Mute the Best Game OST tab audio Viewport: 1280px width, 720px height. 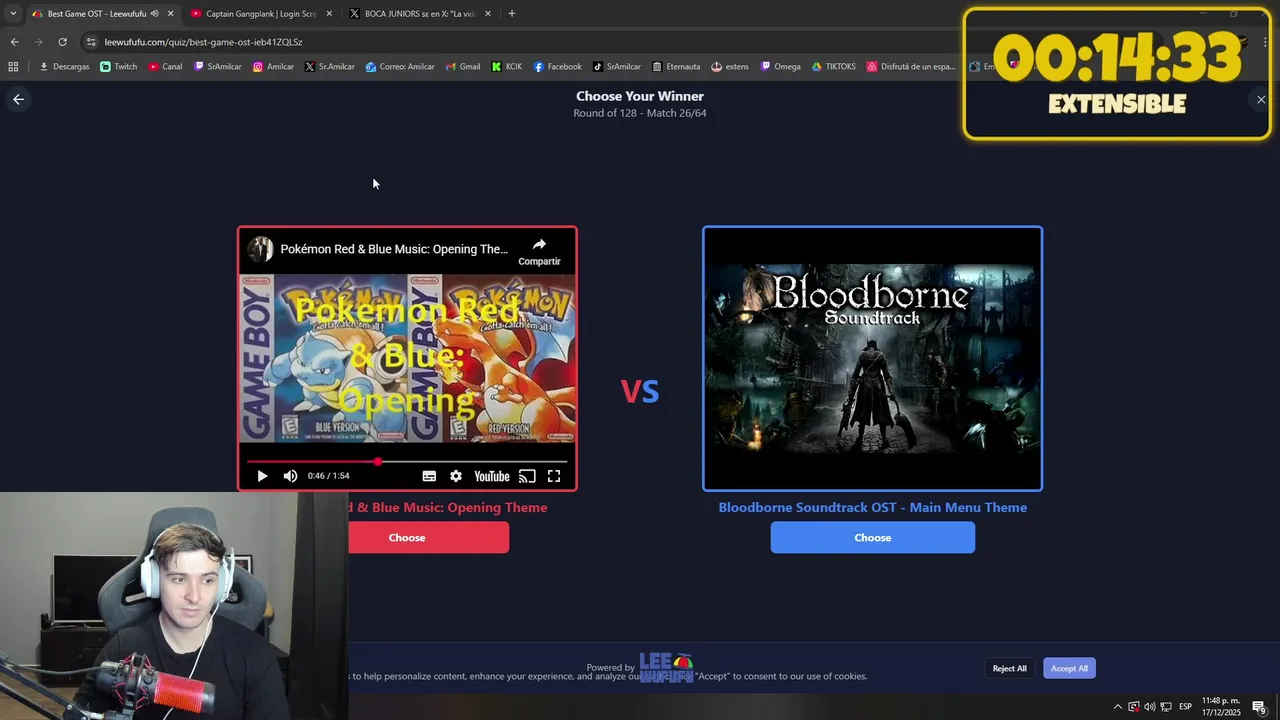tap(154, 14)
